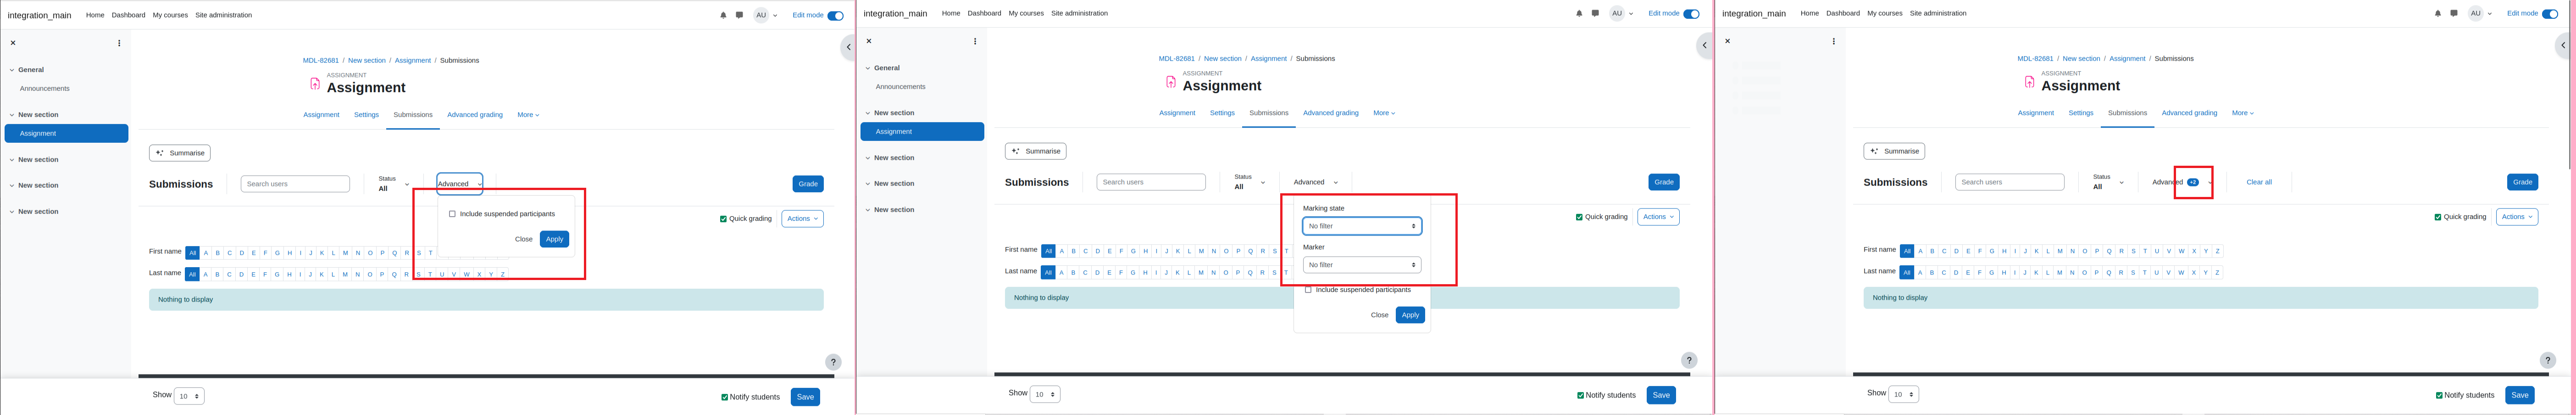Click the Assignment activity icon in left screenshot

pyautogui.click(x=315, y=84)
